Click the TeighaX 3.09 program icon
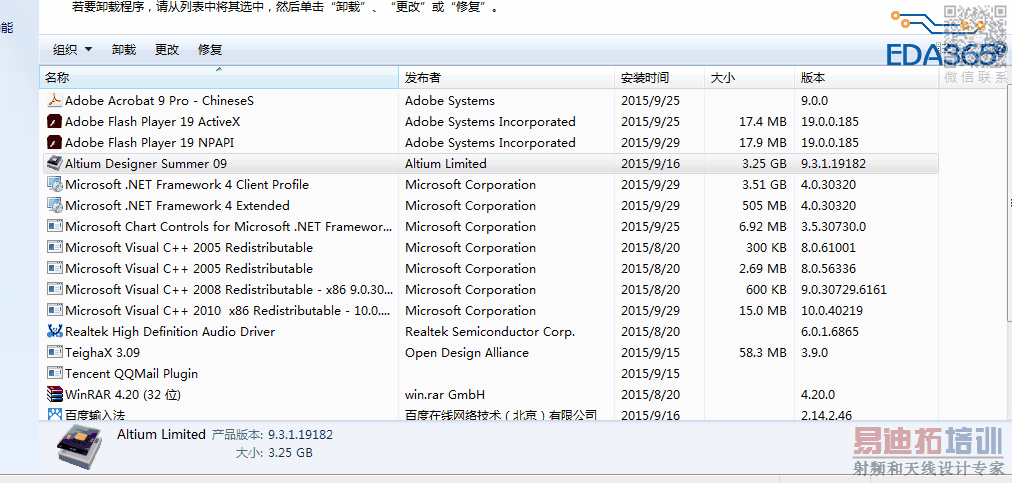The height and width of the screenshot is (483, 1012). click(x=55, y=353)
